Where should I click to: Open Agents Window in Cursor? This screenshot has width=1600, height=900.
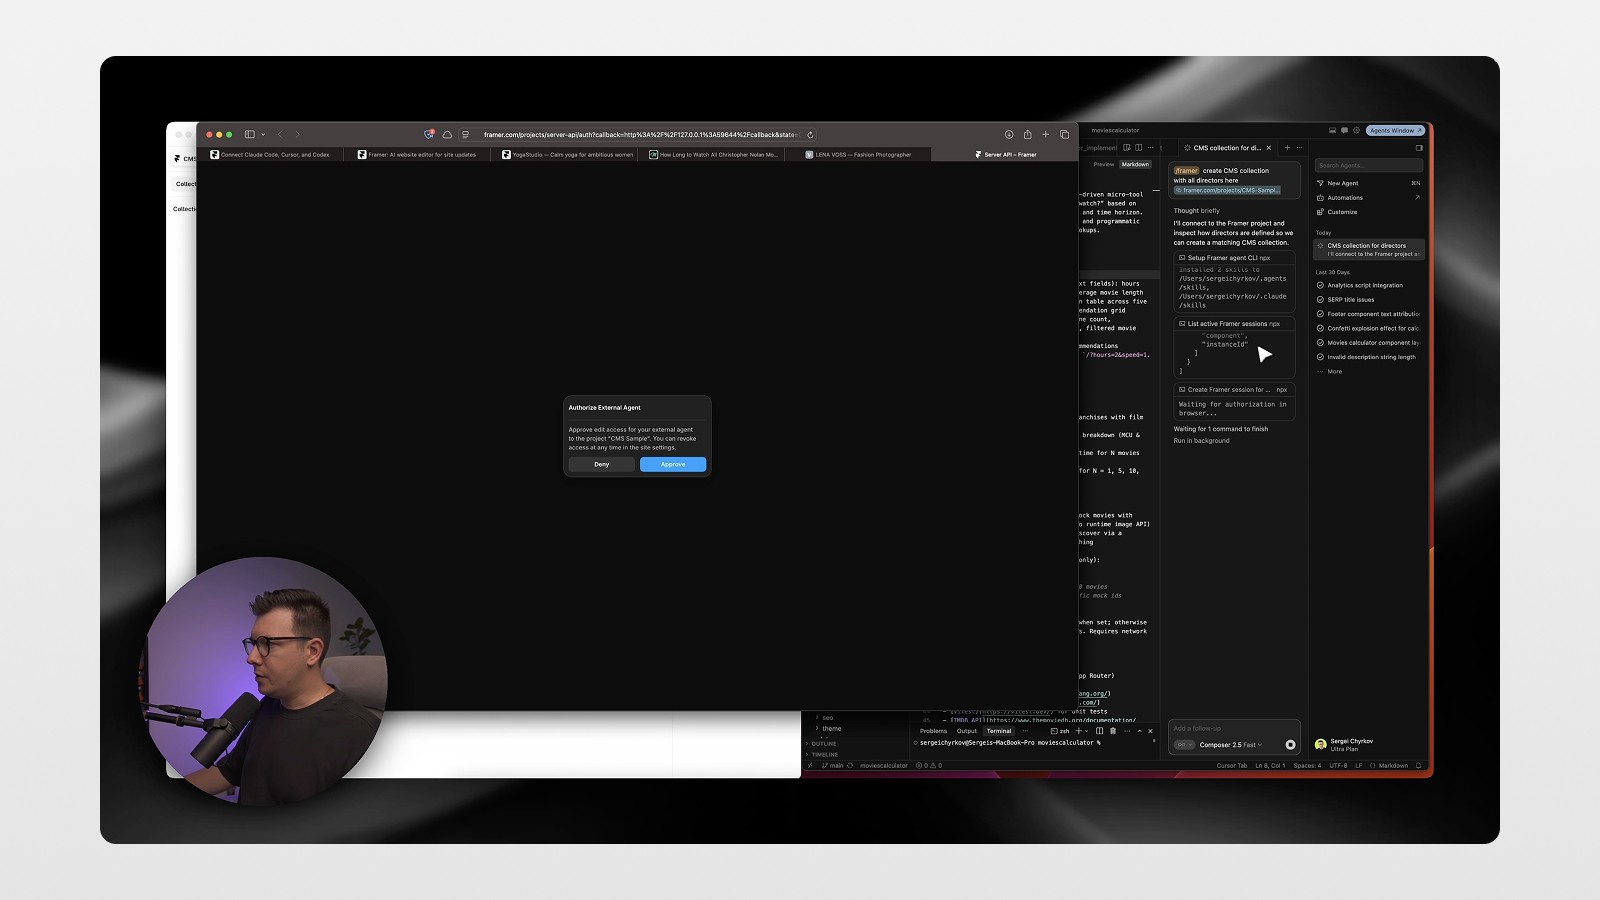pos(1395,130)
